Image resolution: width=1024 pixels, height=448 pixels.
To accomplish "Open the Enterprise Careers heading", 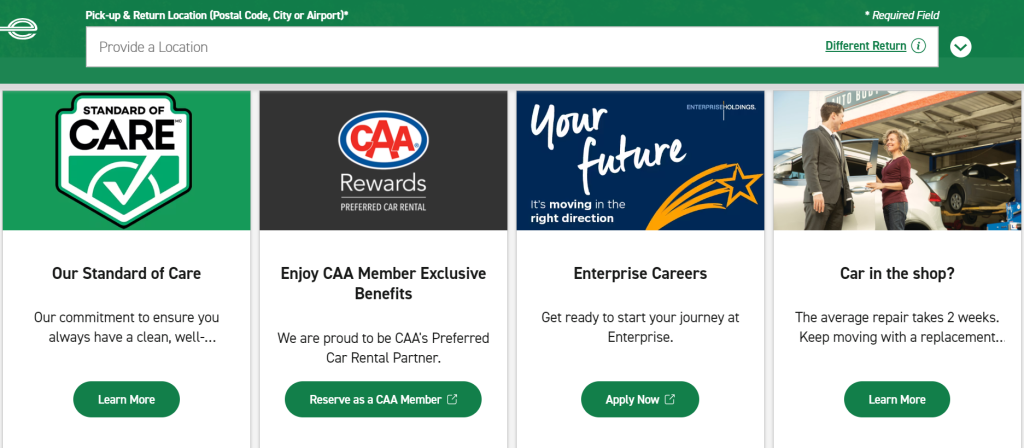I will click(x=640, y=273).
